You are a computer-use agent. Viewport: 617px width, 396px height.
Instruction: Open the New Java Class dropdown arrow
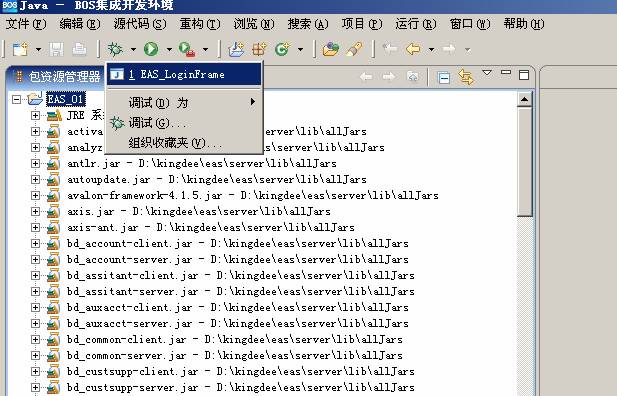click(300, 50)
